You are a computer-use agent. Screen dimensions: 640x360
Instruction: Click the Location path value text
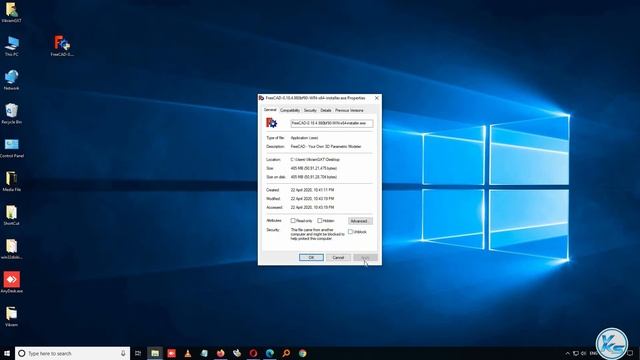pyautogui.click(x=315, y=160)
